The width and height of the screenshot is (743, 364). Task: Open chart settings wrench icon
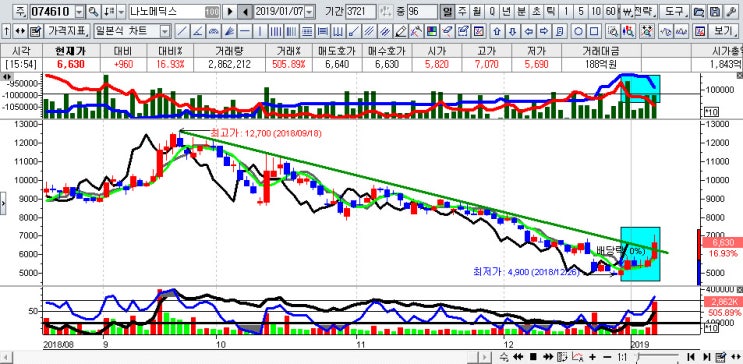point(730,11)
